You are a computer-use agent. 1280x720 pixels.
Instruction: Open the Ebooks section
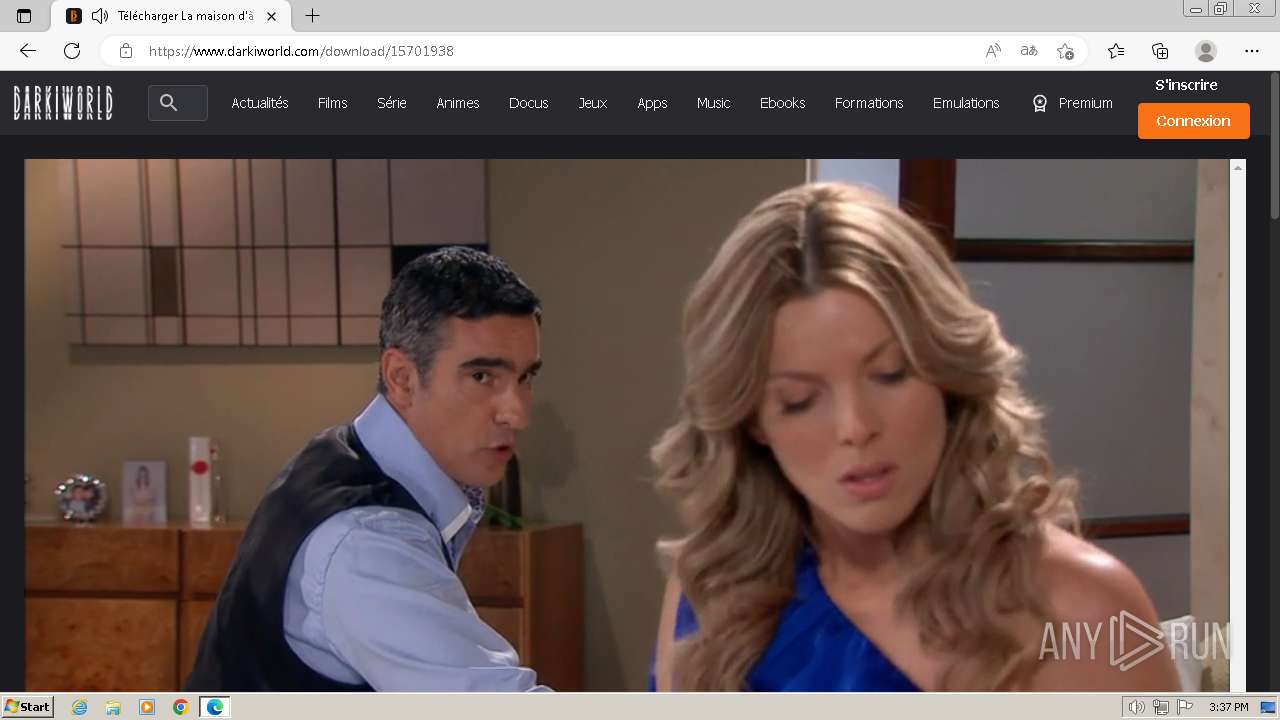pos(783,103)
